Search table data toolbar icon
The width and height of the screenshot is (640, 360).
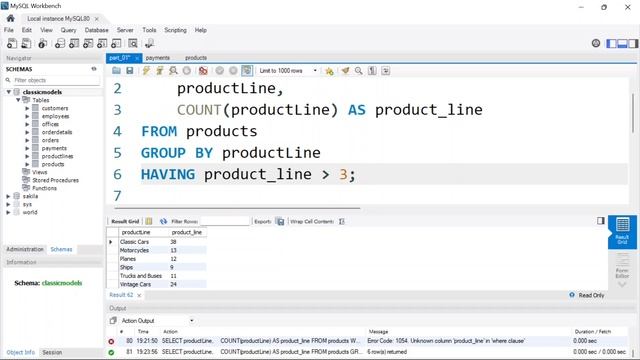click(x=133, y=43)
